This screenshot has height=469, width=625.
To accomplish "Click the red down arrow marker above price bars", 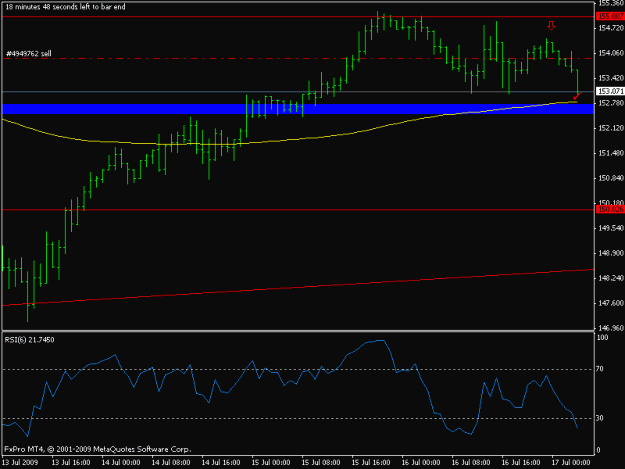I will (551, 26).
